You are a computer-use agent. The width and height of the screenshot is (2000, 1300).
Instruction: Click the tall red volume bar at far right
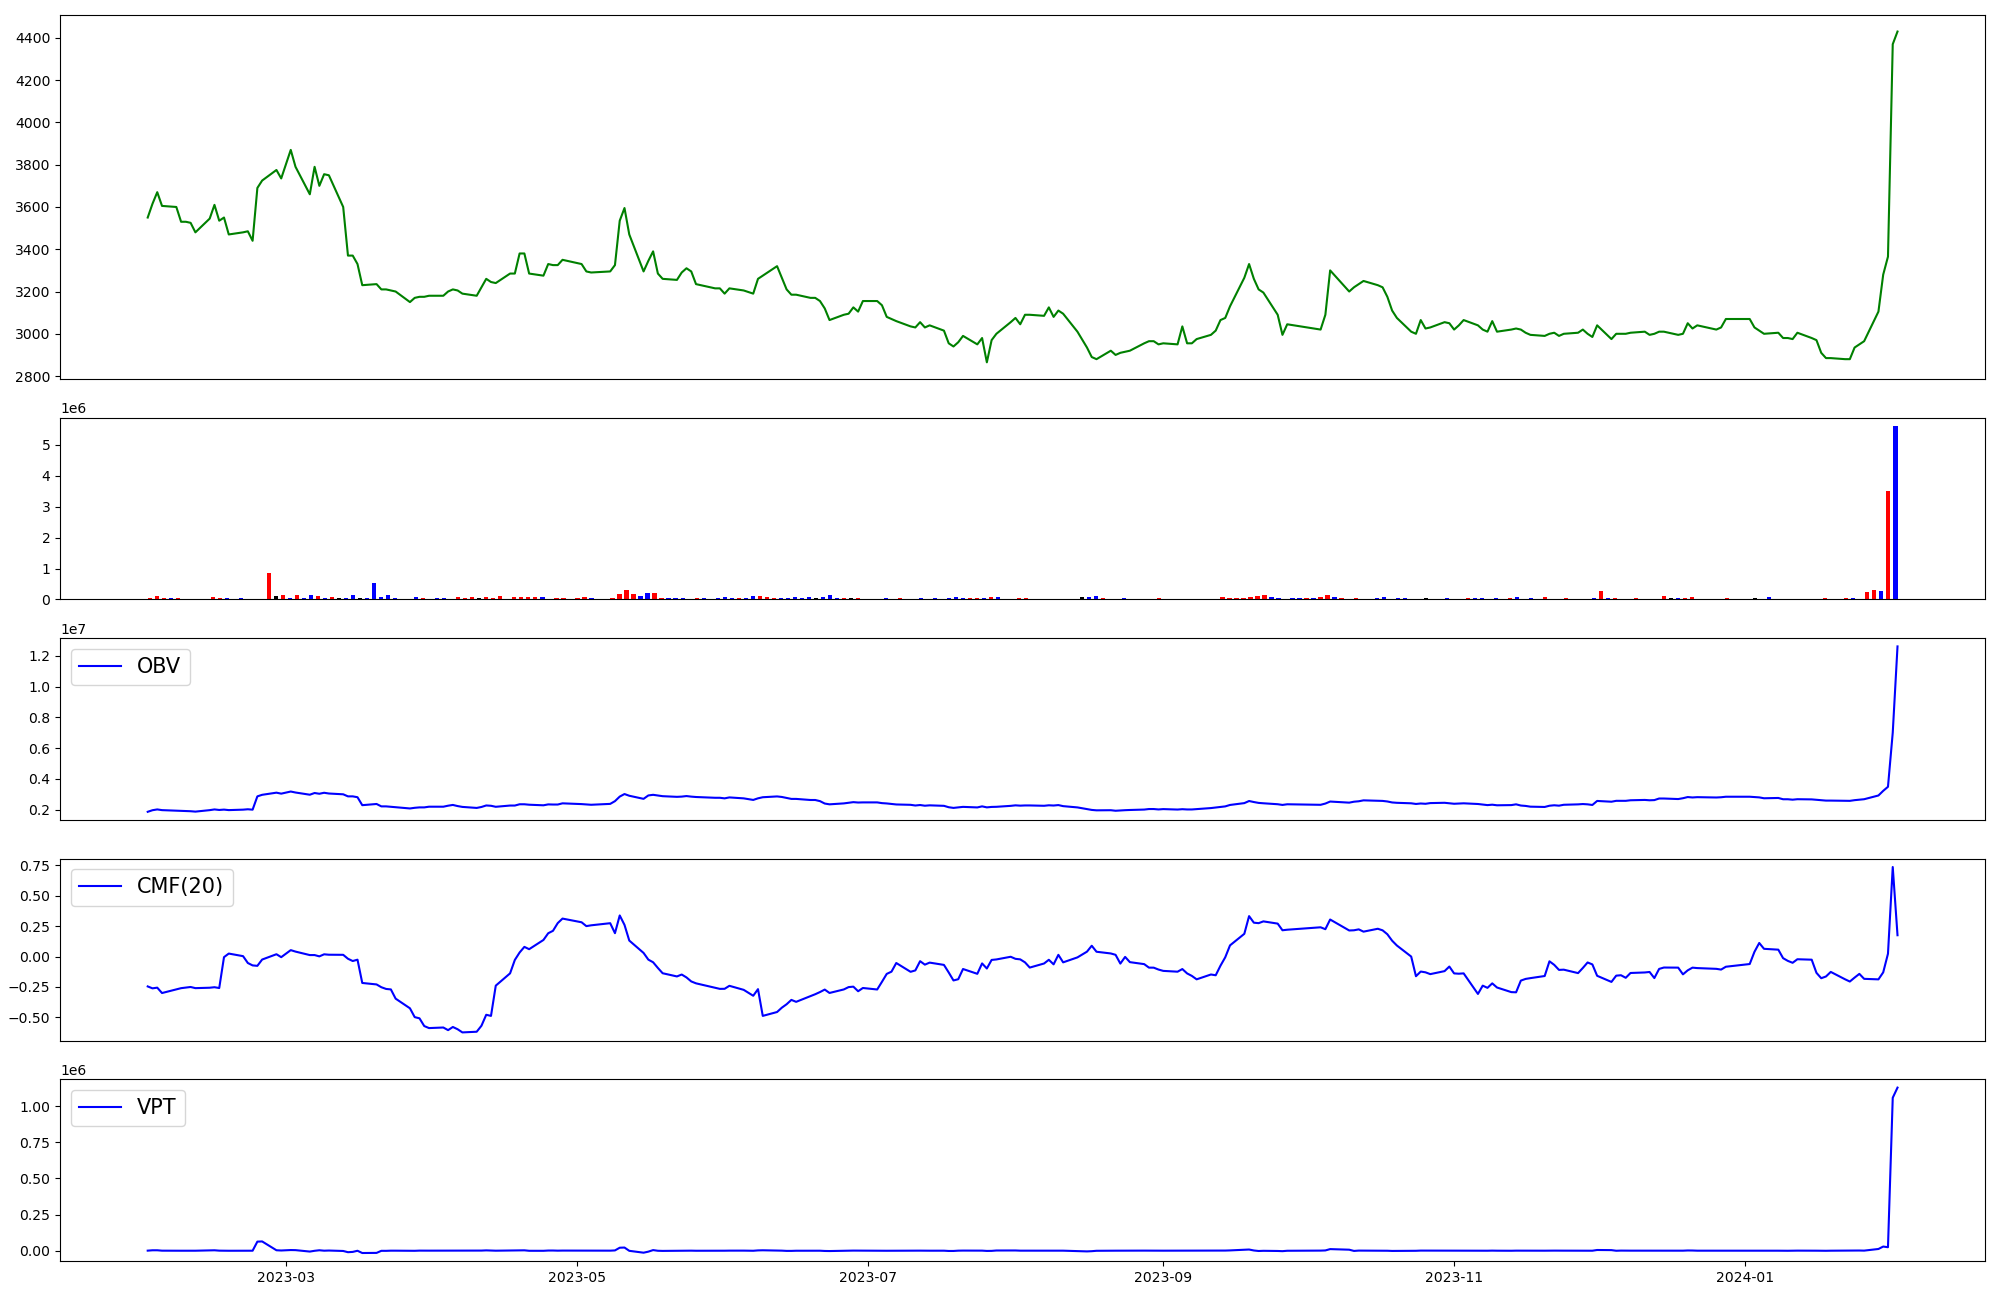tap(1888, 545)
